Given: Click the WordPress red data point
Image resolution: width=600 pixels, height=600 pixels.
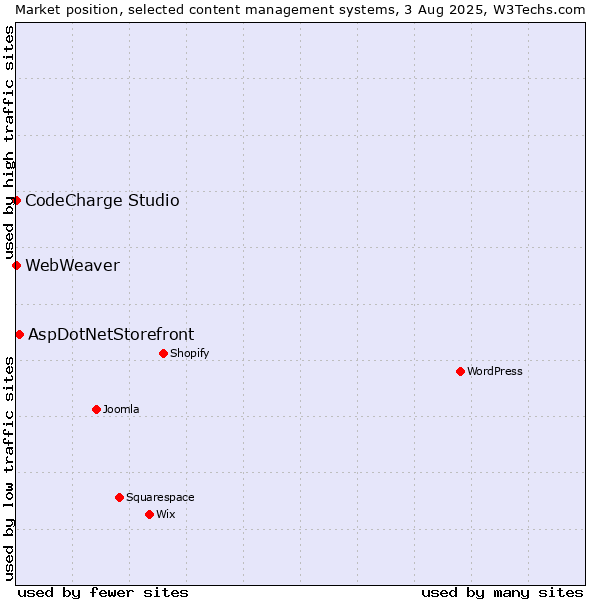Looking at the screenshot, I should click(x=460, y=372).
